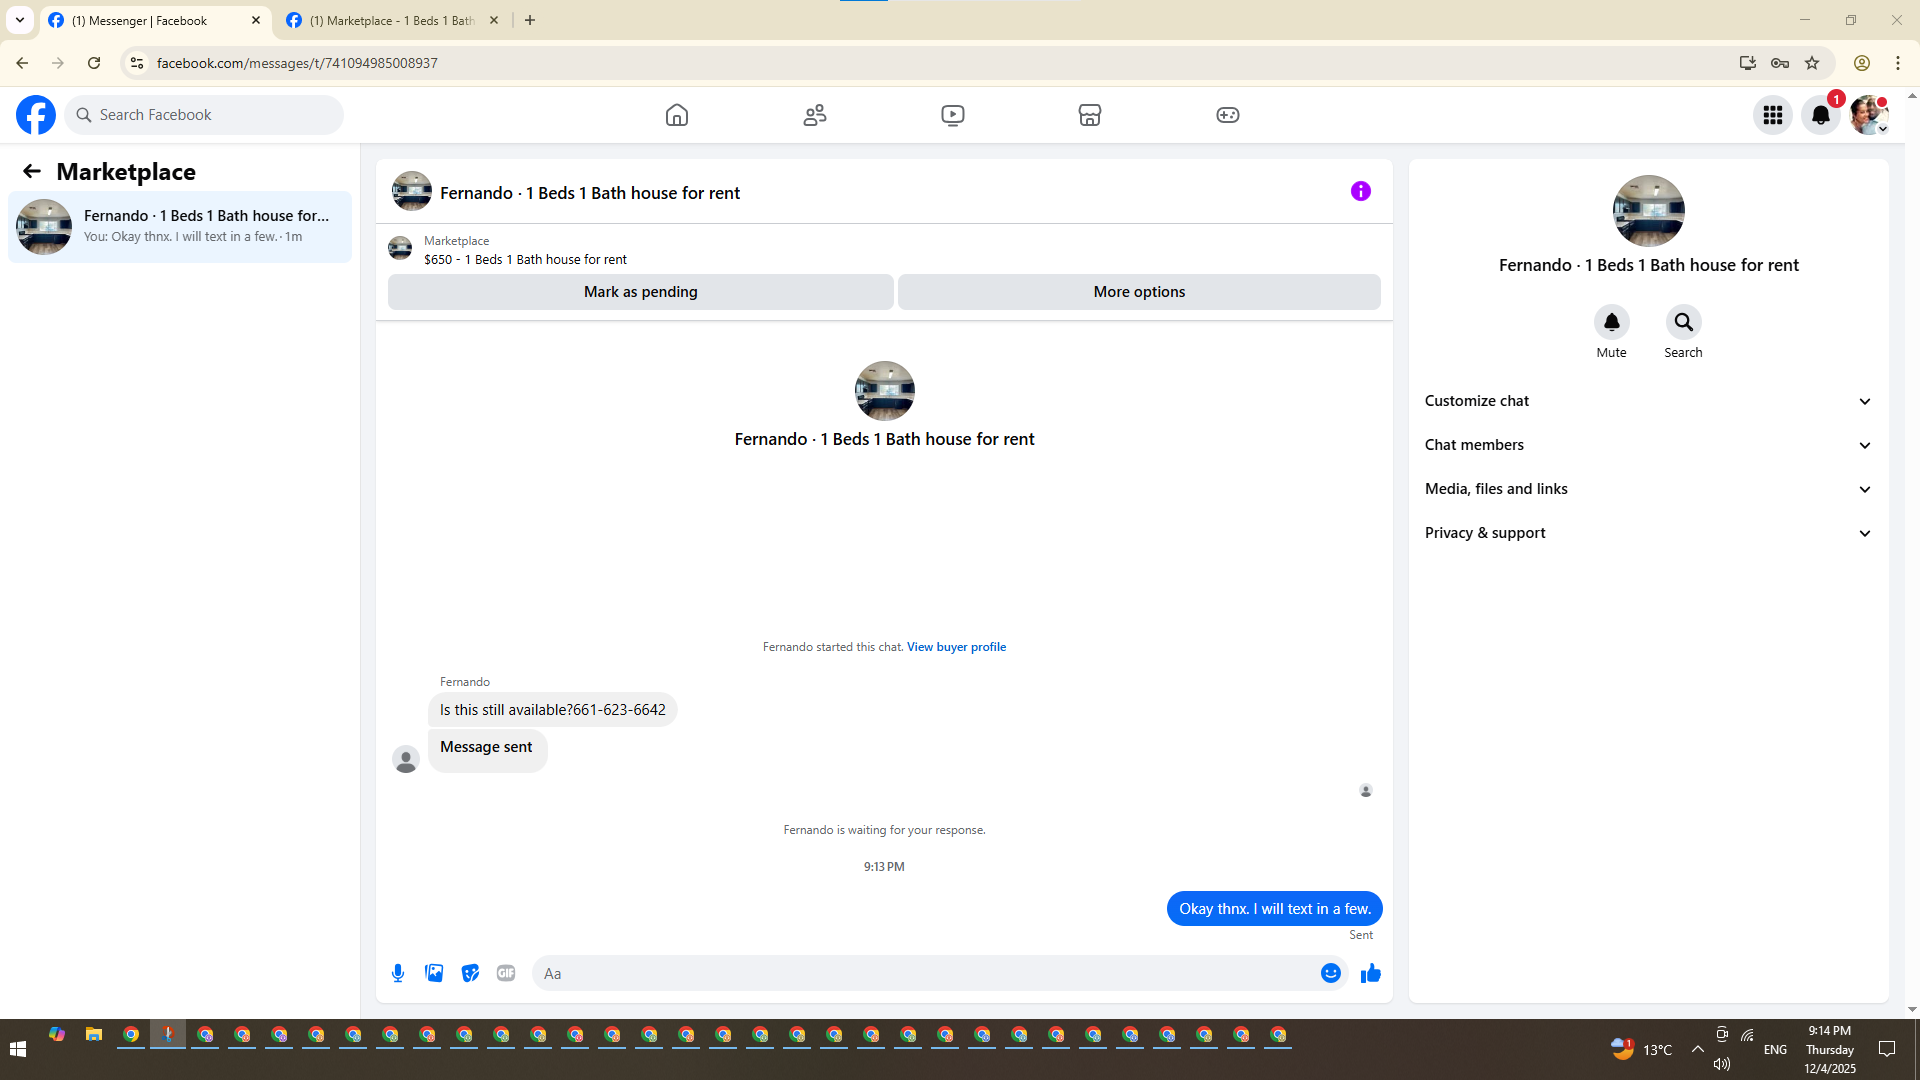Screen dimensions: 1920x1080
Task: Open the GIF picker icon
Action: (x=506, y=973)
